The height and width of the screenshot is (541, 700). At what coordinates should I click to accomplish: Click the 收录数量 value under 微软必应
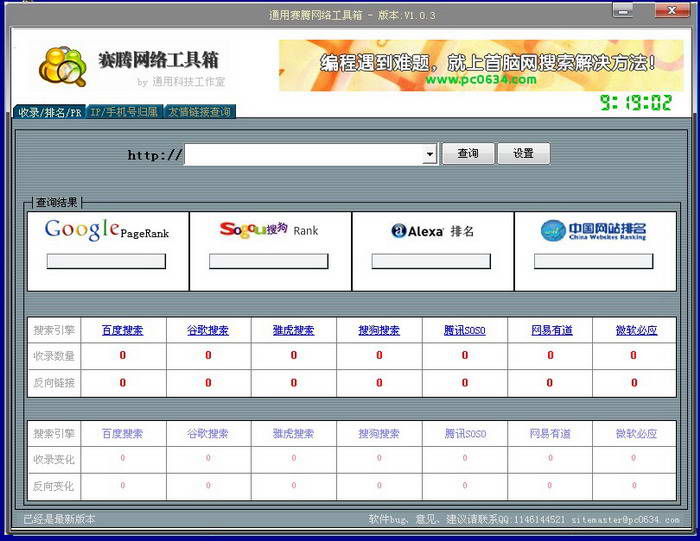coord(633,355)
